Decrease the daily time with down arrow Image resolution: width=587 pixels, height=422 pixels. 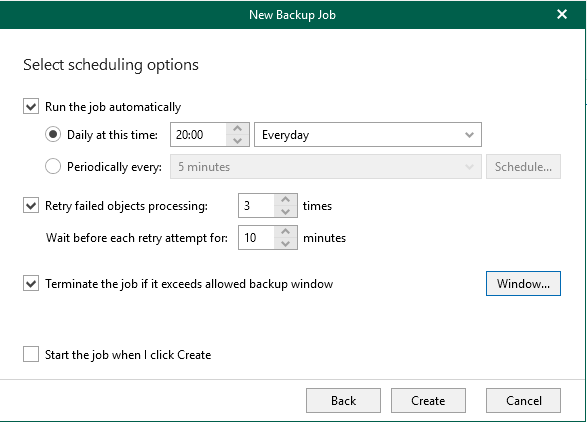click(x=237, y=141)
